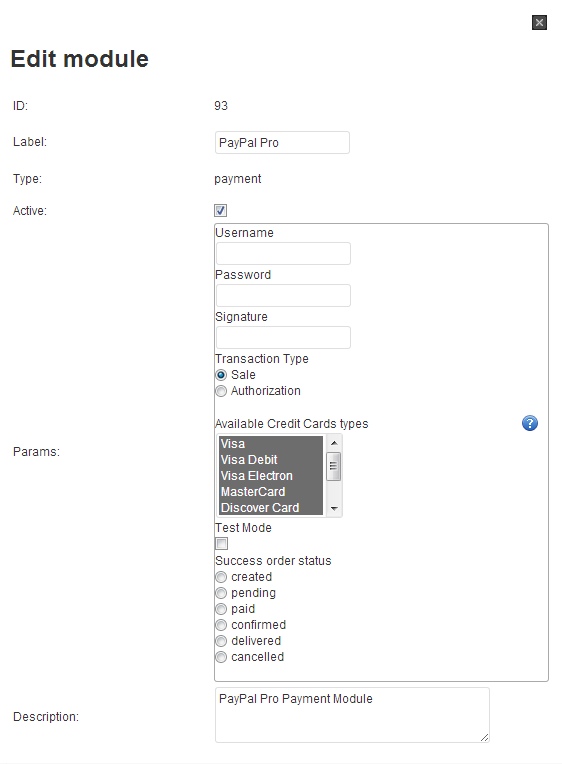Select the confirmed order status
The image size is (562, 764).
221,625
